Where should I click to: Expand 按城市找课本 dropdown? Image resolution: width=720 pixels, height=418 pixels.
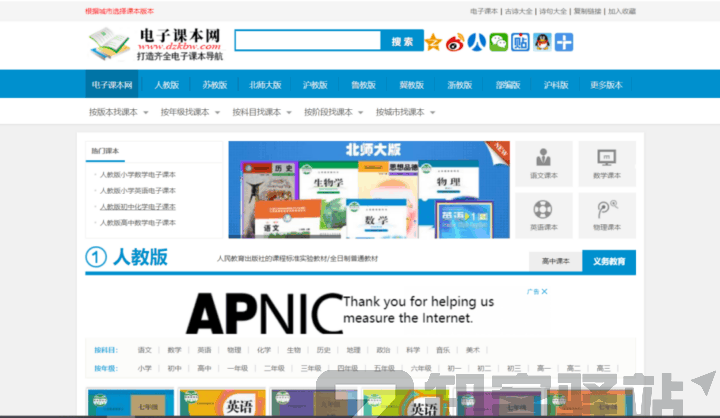pyautogui.click(x=406, y=112)
